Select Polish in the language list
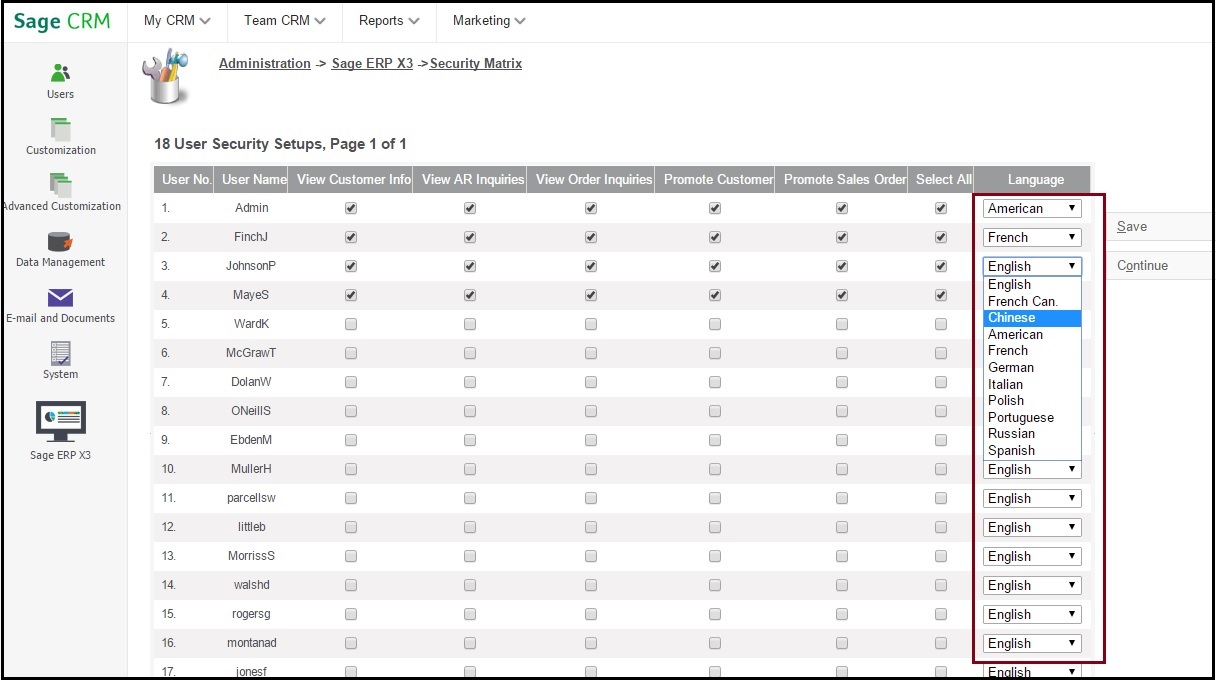 (1032, 400)
